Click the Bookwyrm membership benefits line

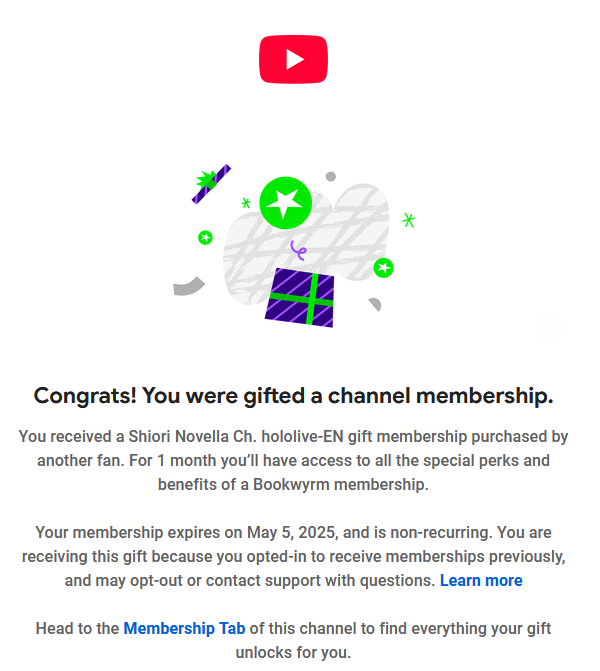click(294, 484)
